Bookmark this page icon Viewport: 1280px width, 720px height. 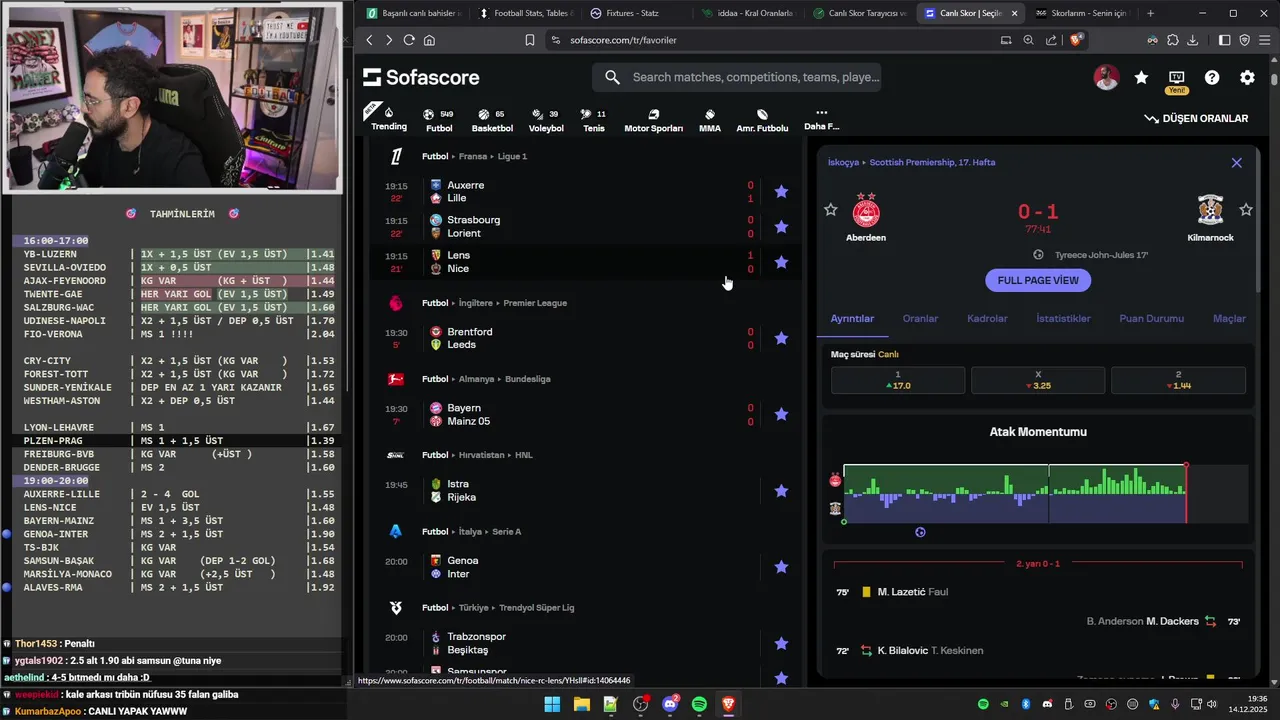click(x=530, y=40)
